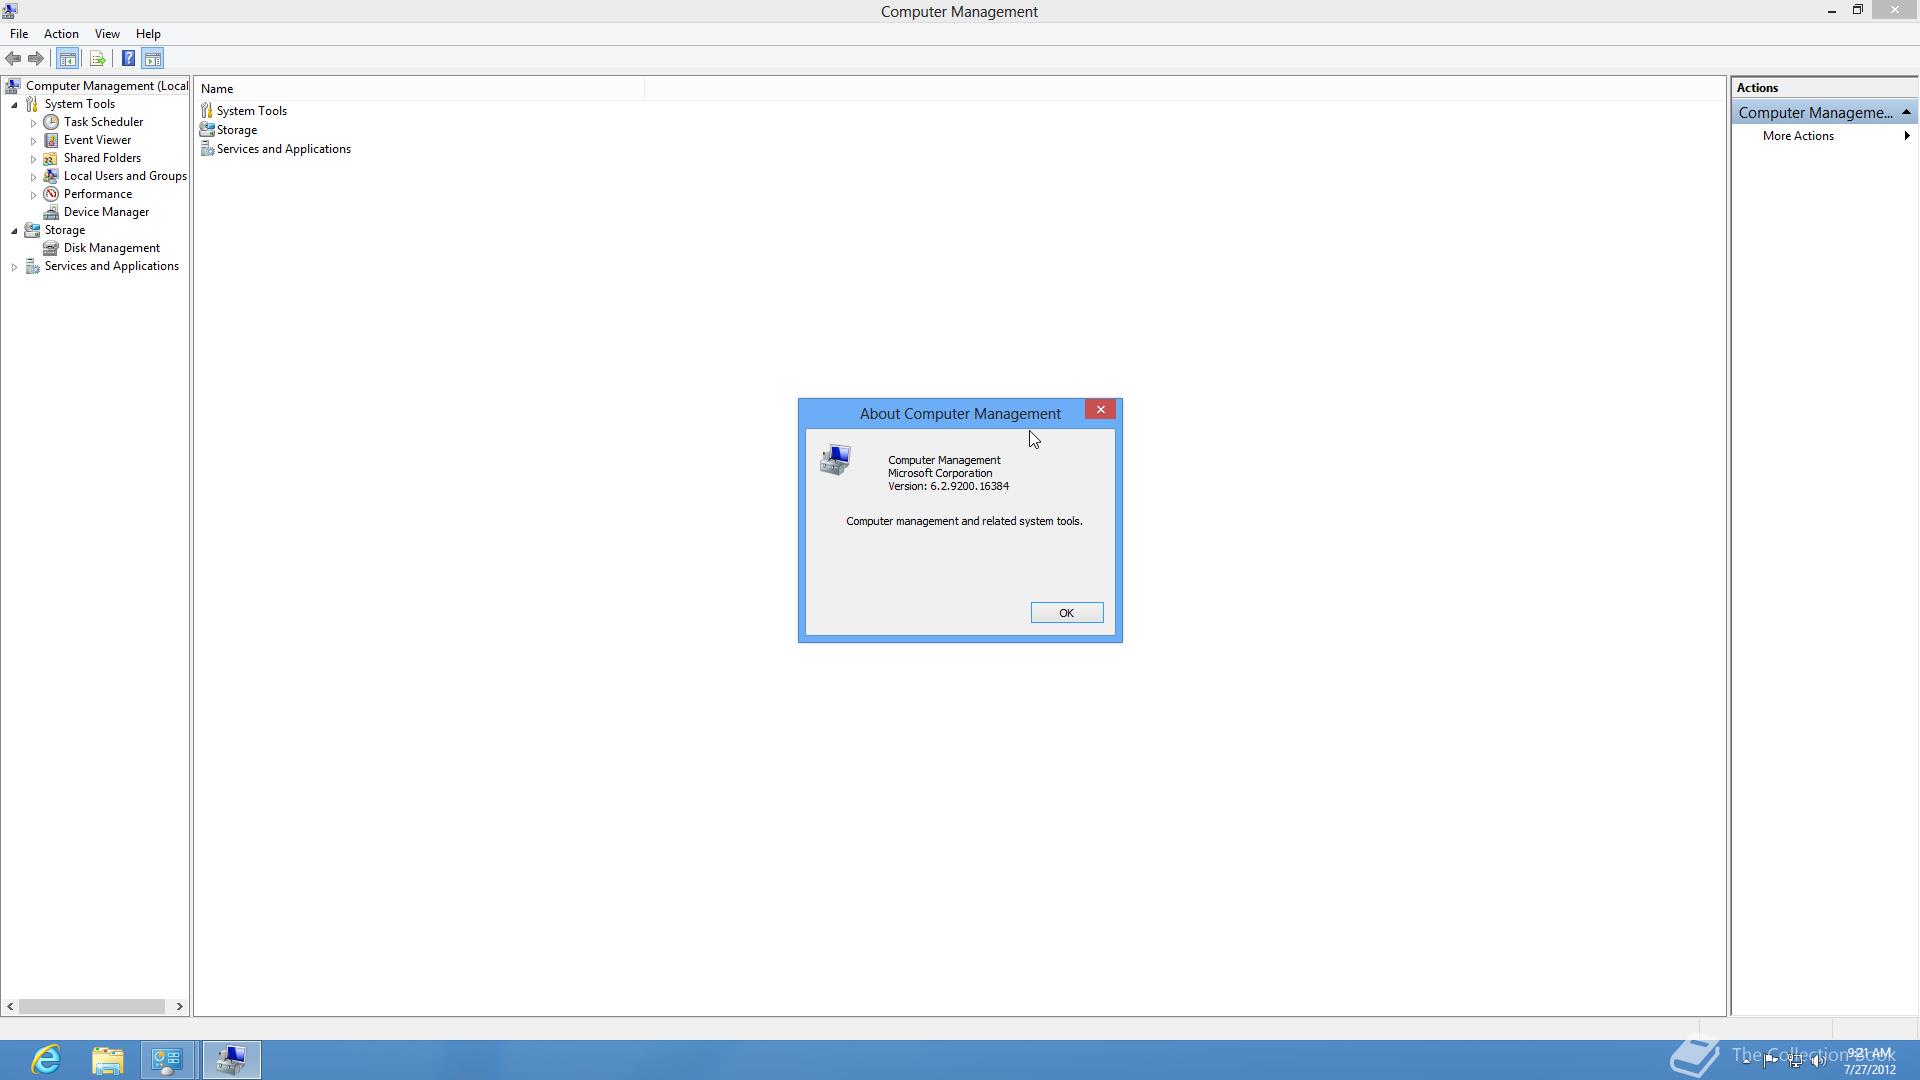Screen dimensions: 1920x1080
Task: Click the Export List toolbar icon
Action: [x=97, y=59]
